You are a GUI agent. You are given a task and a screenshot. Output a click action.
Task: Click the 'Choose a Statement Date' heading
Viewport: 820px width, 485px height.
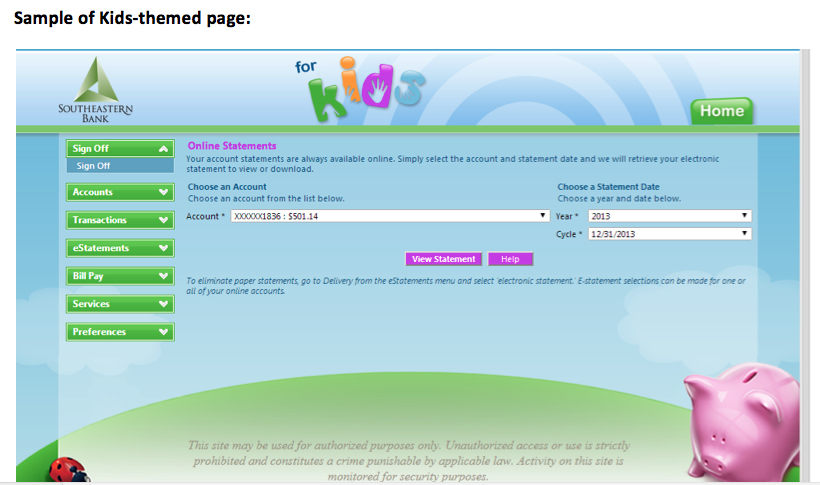(x=608, y=187)
